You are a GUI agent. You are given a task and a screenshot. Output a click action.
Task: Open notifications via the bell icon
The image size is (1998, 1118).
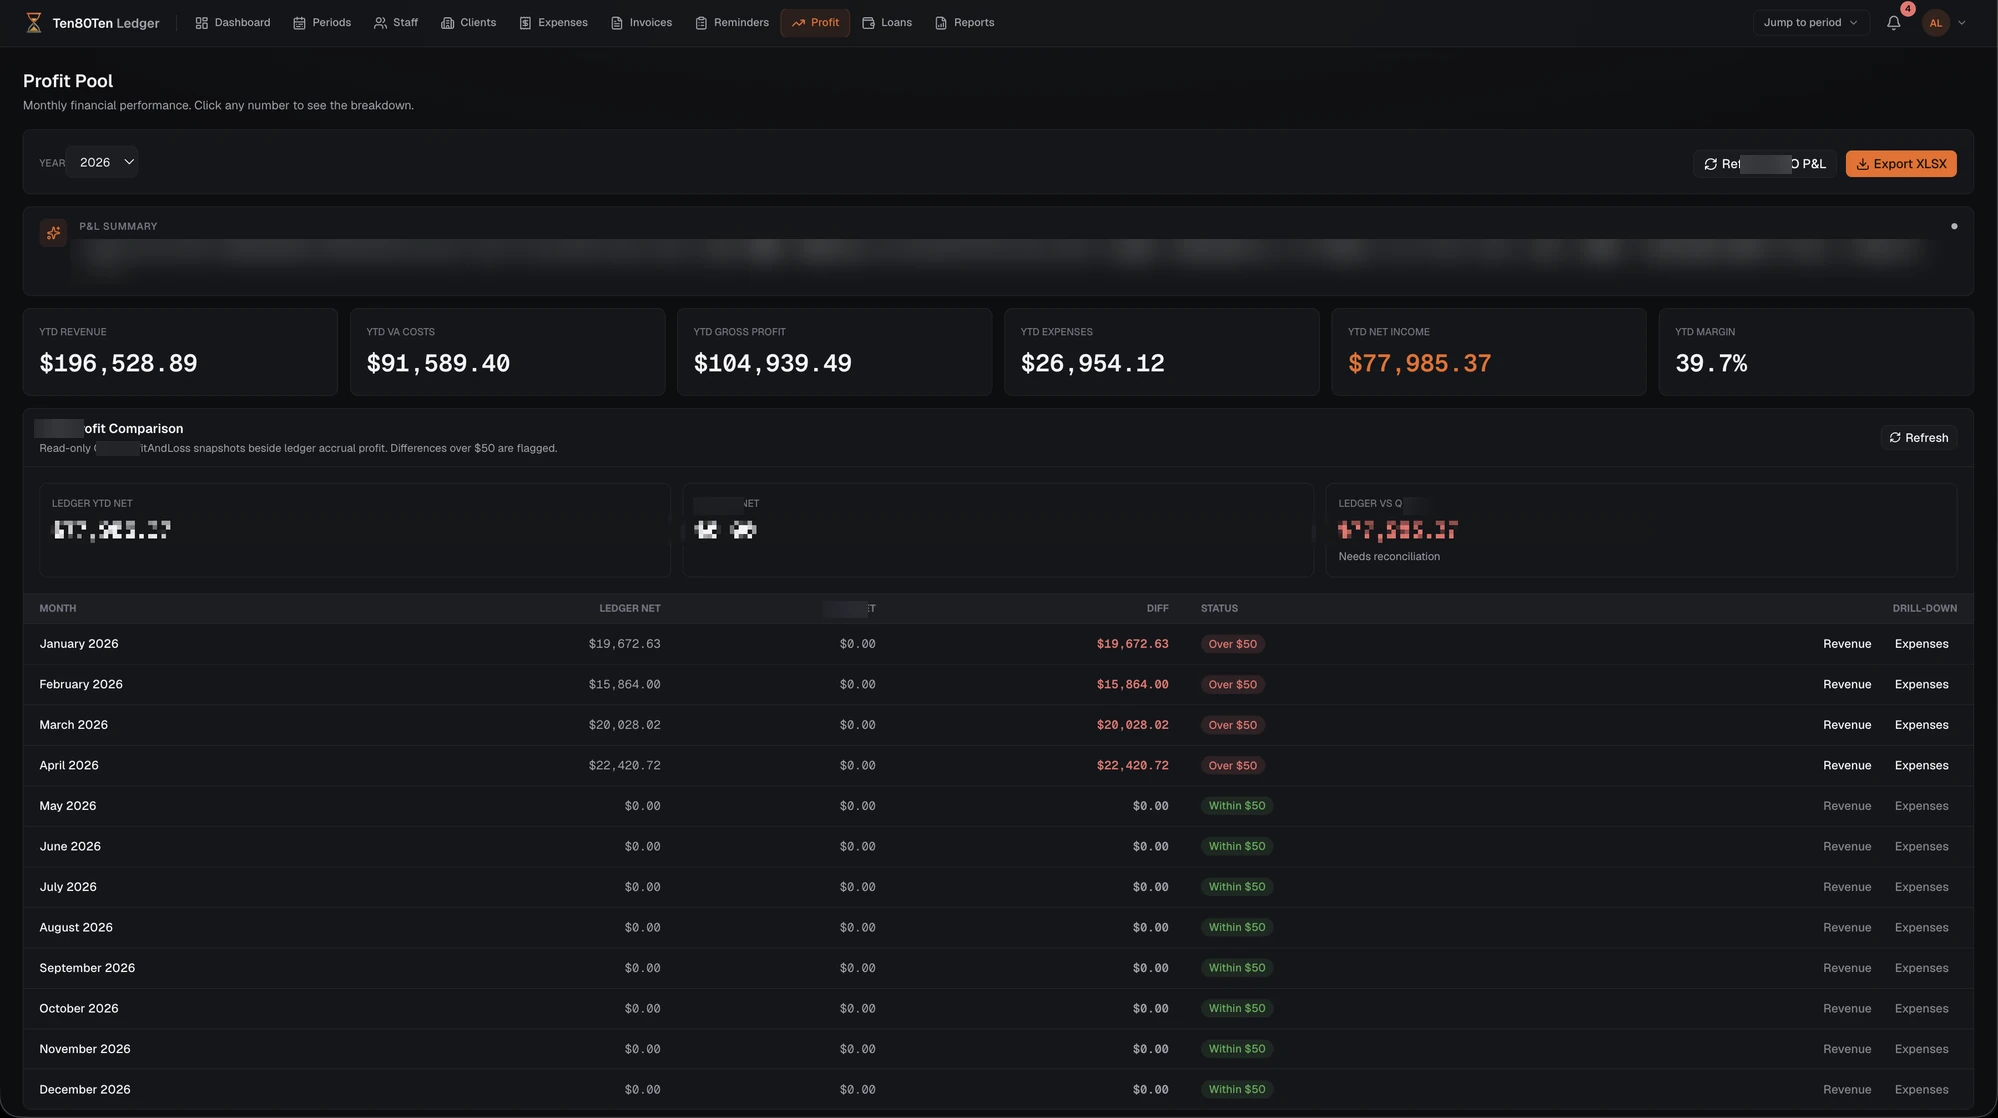tap(1893, 22)
